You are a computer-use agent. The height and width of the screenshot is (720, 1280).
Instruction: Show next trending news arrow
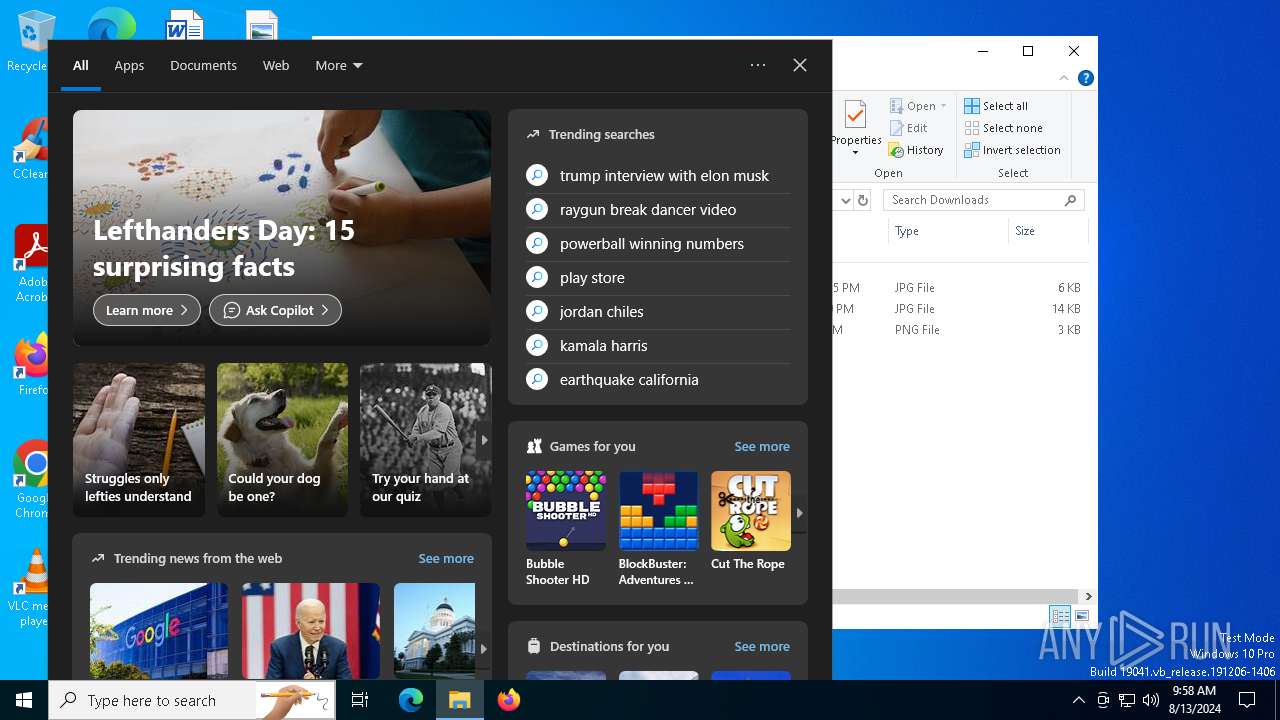click(484, 648)
